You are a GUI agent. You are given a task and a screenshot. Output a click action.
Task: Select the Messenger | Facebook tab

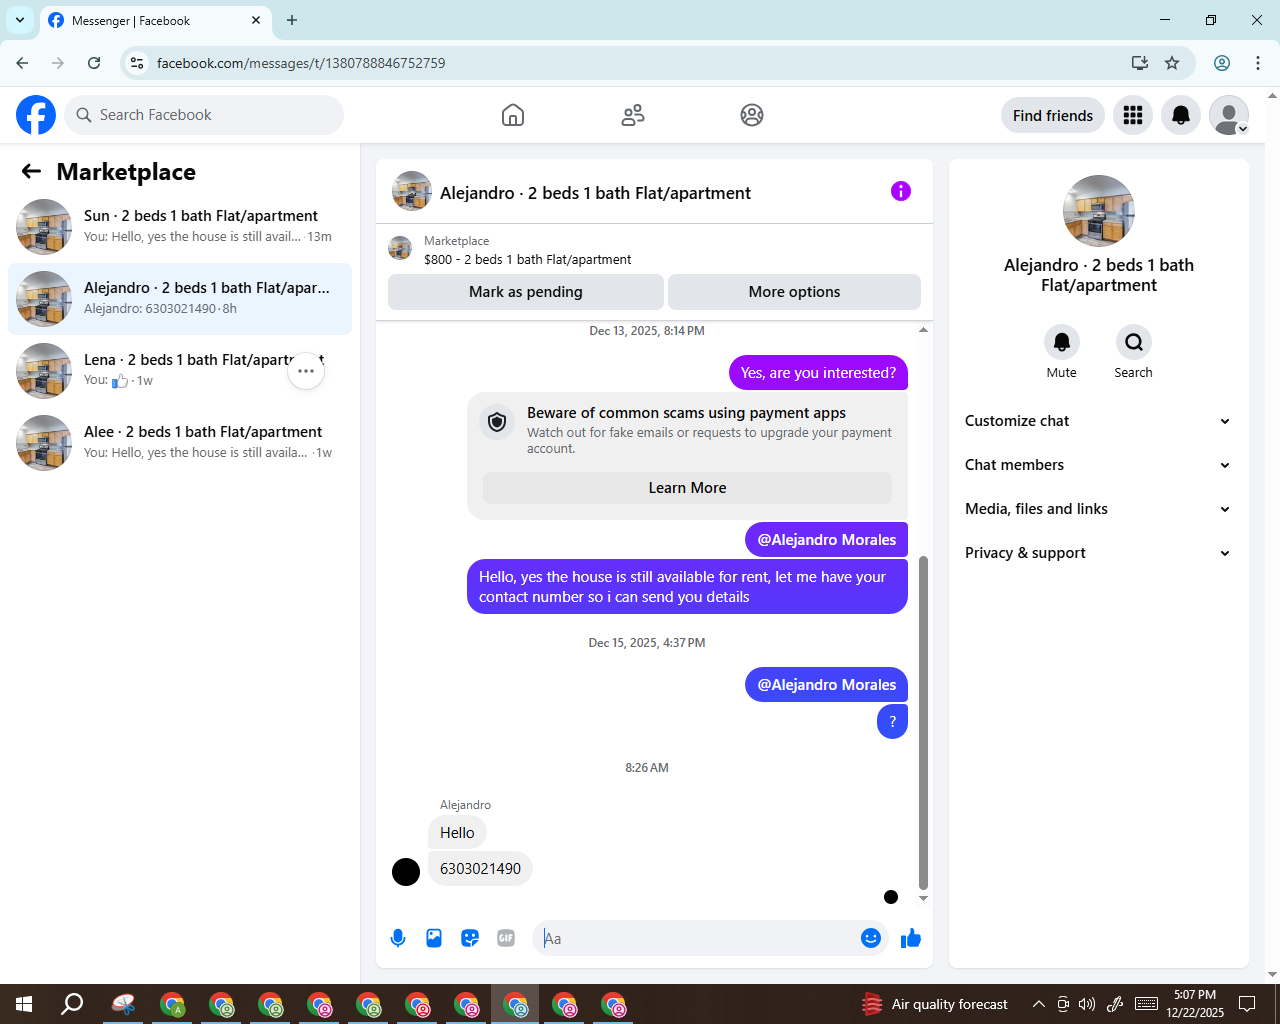tap(154, 20)
